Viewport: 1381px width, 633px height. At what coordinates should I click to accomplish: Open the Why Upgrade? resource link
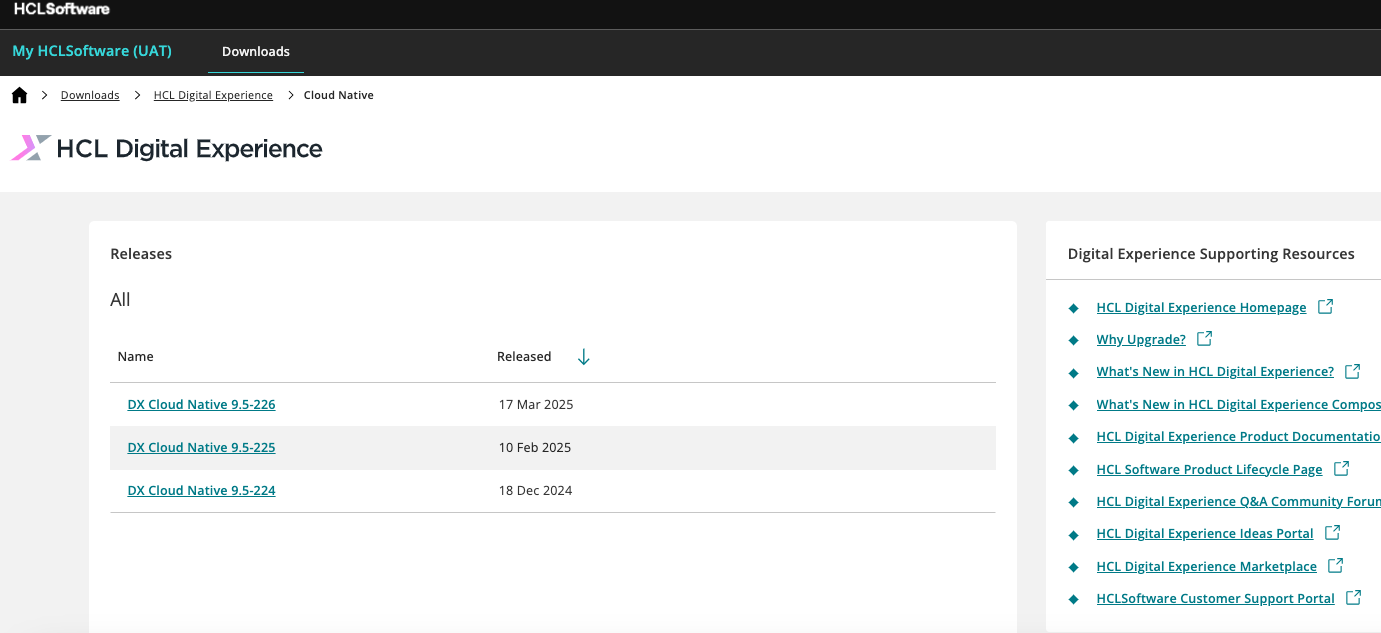1140,339
